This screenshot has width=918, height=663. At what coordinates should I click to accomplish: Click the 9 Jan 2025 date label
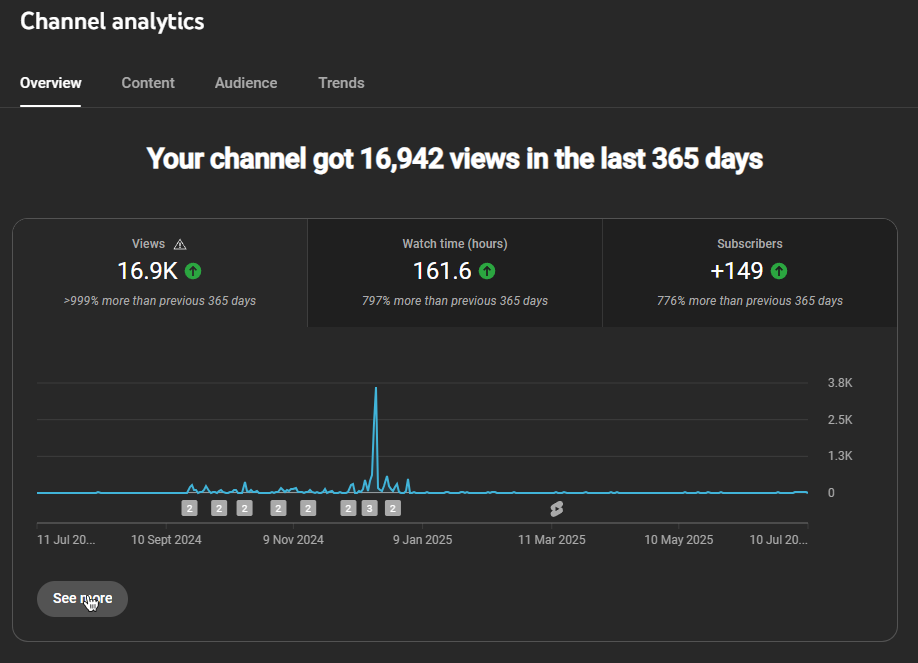[422, 540]
